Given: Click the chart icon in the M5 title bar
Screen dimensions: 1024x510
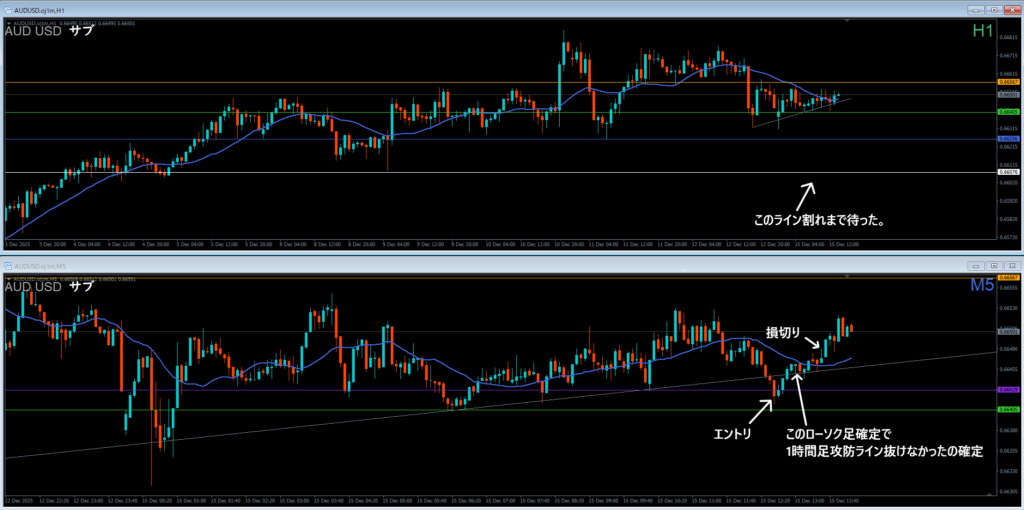Looking at the screenshot, I should [7, 266].
